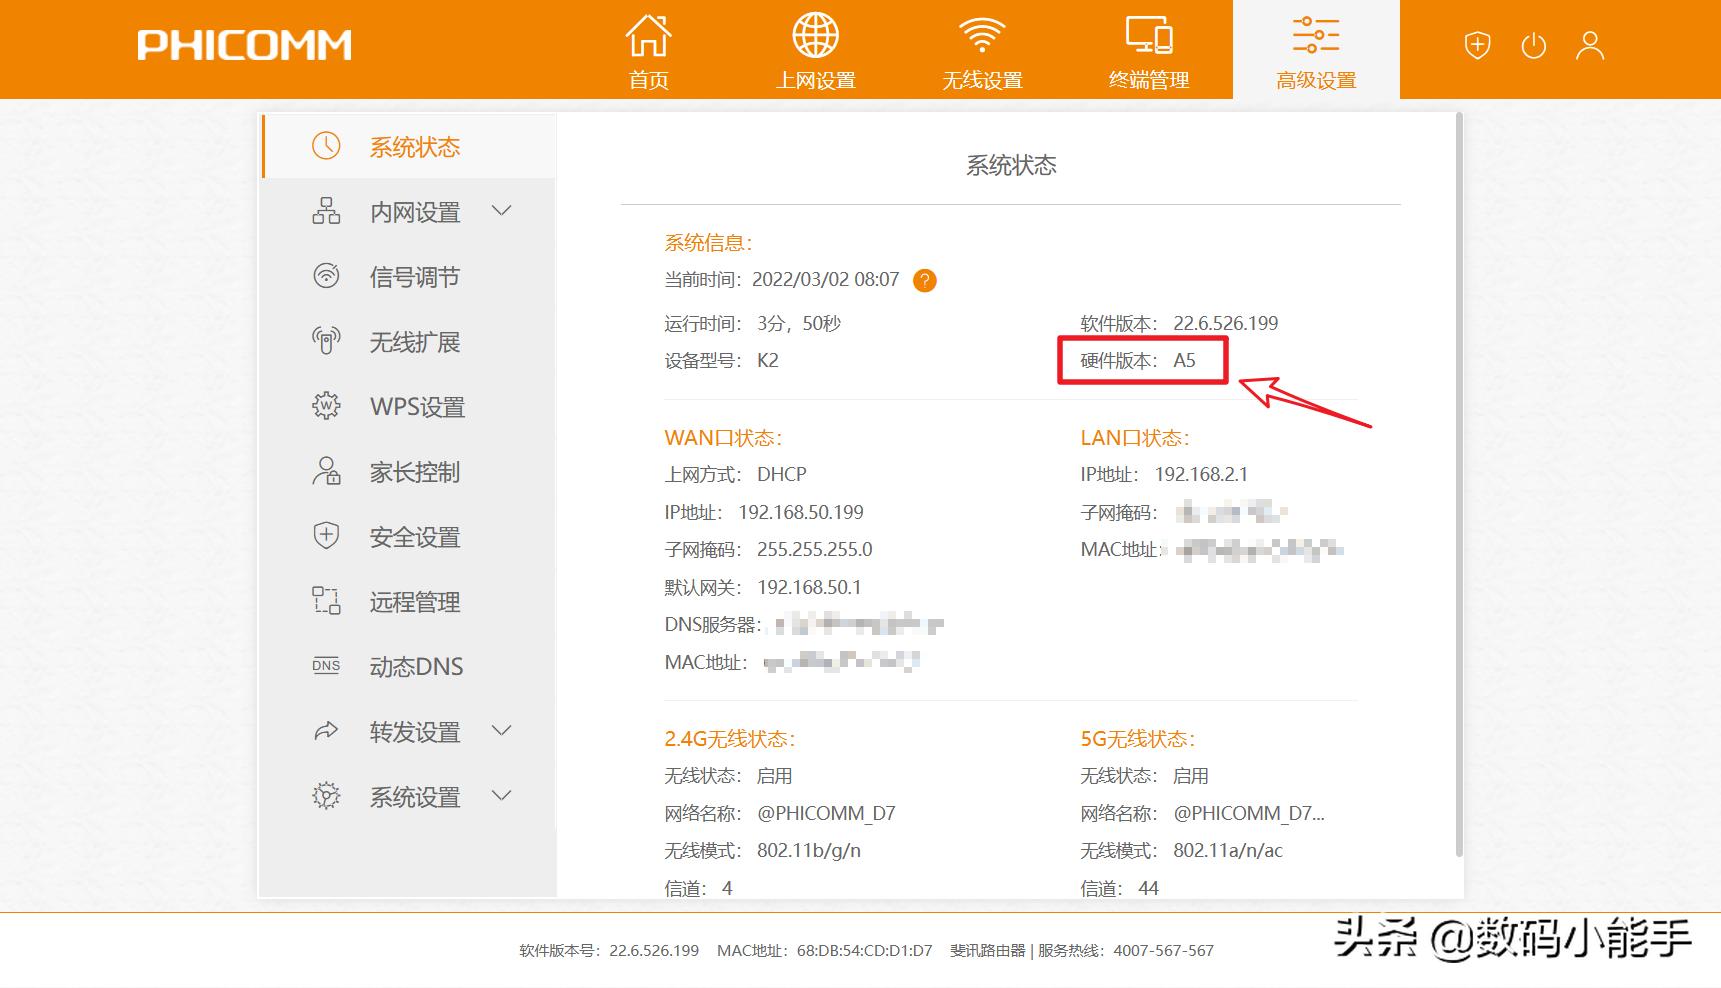This screenshot has width=1721, height=988.
Task: Select the 无线扩展 sidebar entry
Action: tap(415, 342)
